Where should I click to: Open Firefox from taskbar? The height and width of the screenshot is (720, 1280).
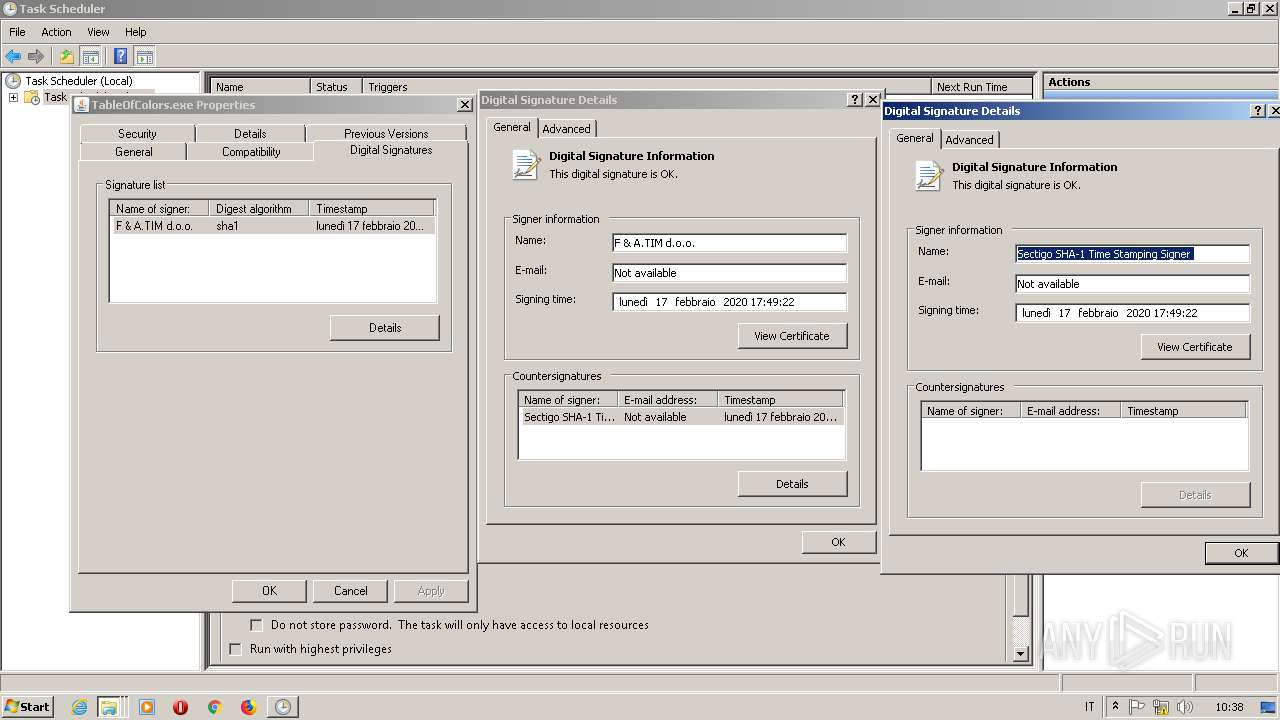click(248, 707)
